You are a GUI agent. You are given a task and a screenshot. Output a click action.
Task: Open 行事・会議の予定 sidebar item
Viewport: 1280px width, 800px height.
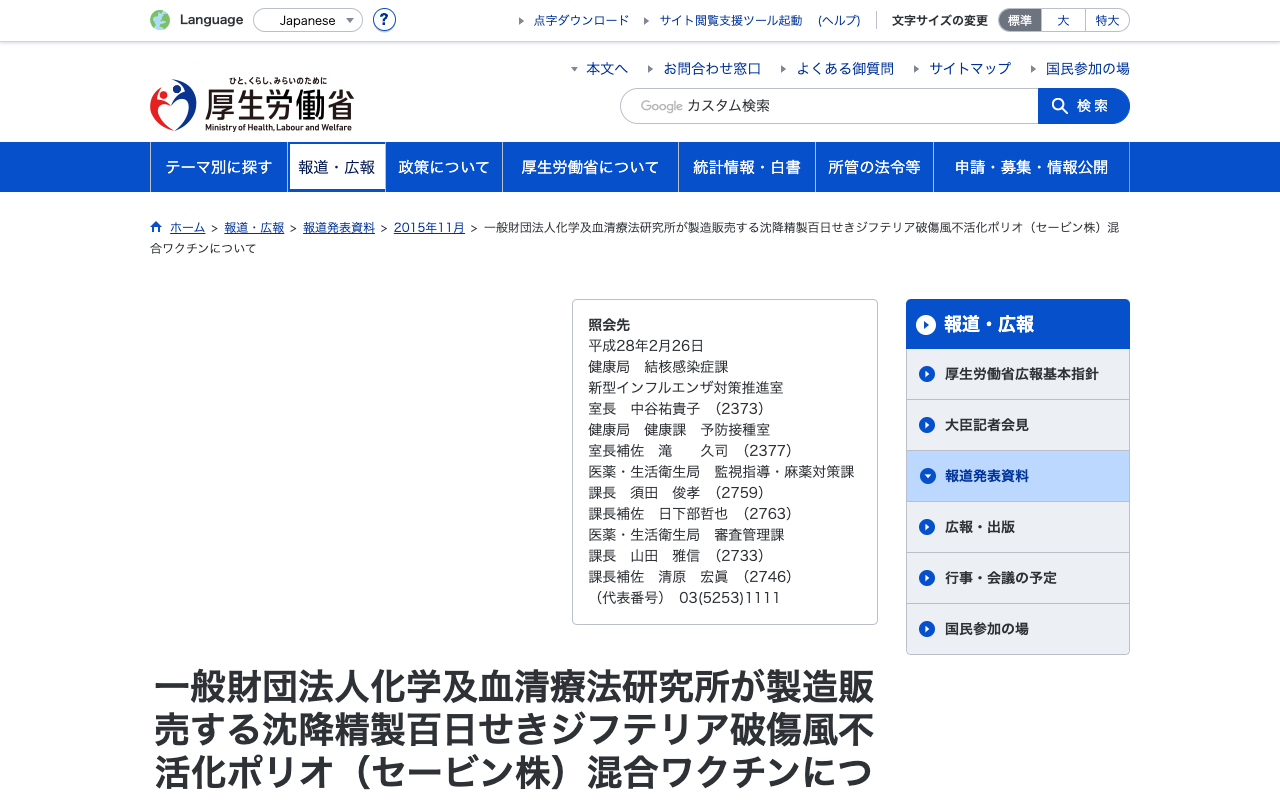coord(1018,578)
